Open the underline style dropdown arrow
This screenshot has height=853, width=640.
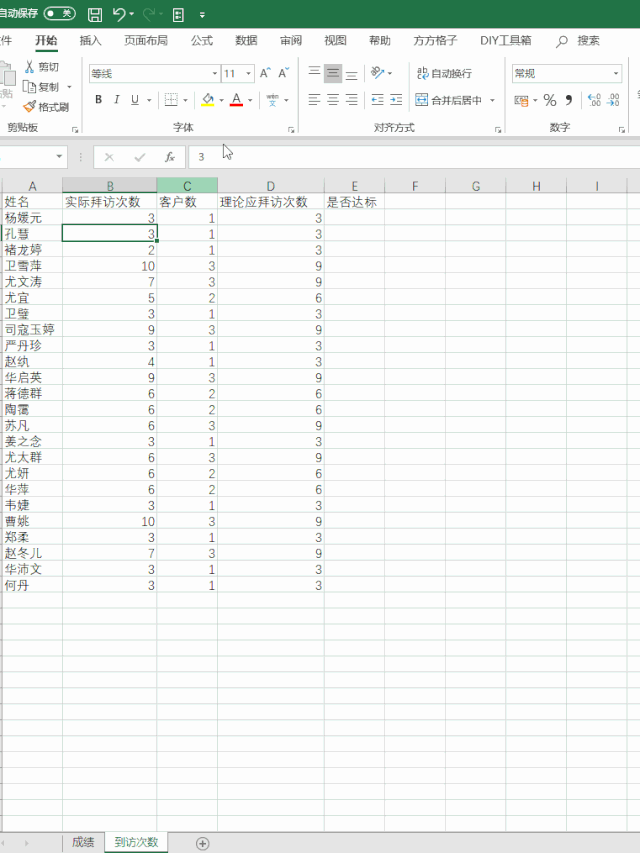pyautogui.click(x=149, y=100)
